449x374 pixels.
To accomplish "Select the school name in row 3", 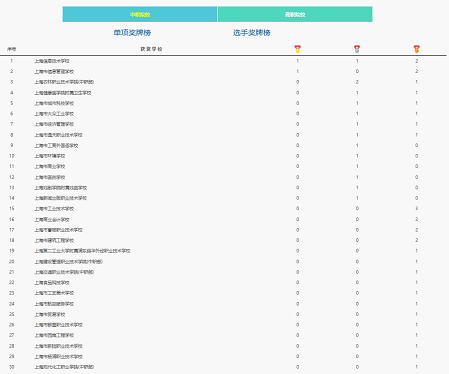I will click(64, 82).
